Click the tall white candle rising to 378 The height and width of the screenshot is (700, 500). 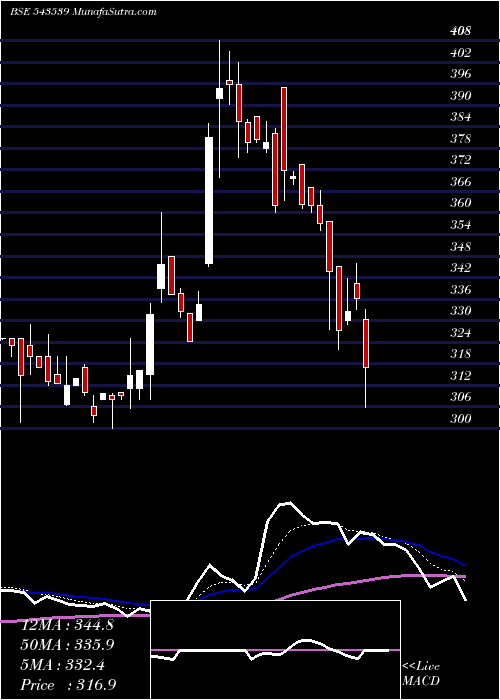tap(209, 200)
